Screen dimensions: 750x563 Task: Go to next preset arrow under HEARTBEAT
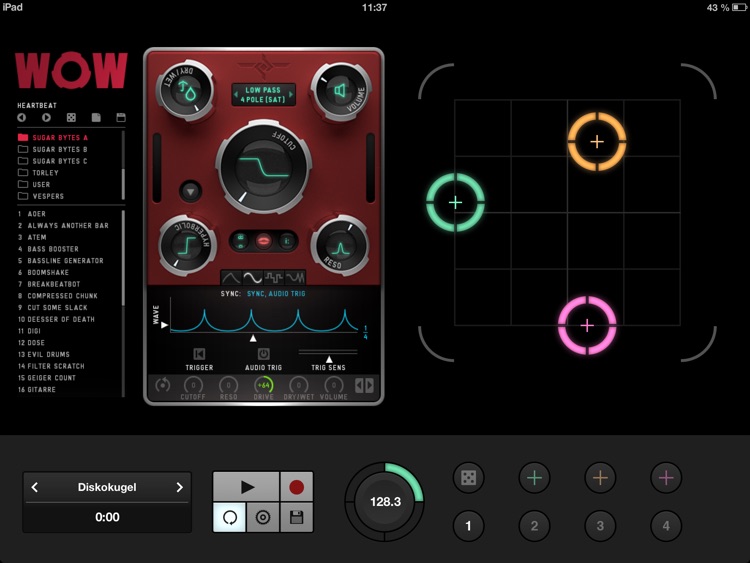point(46,118)
